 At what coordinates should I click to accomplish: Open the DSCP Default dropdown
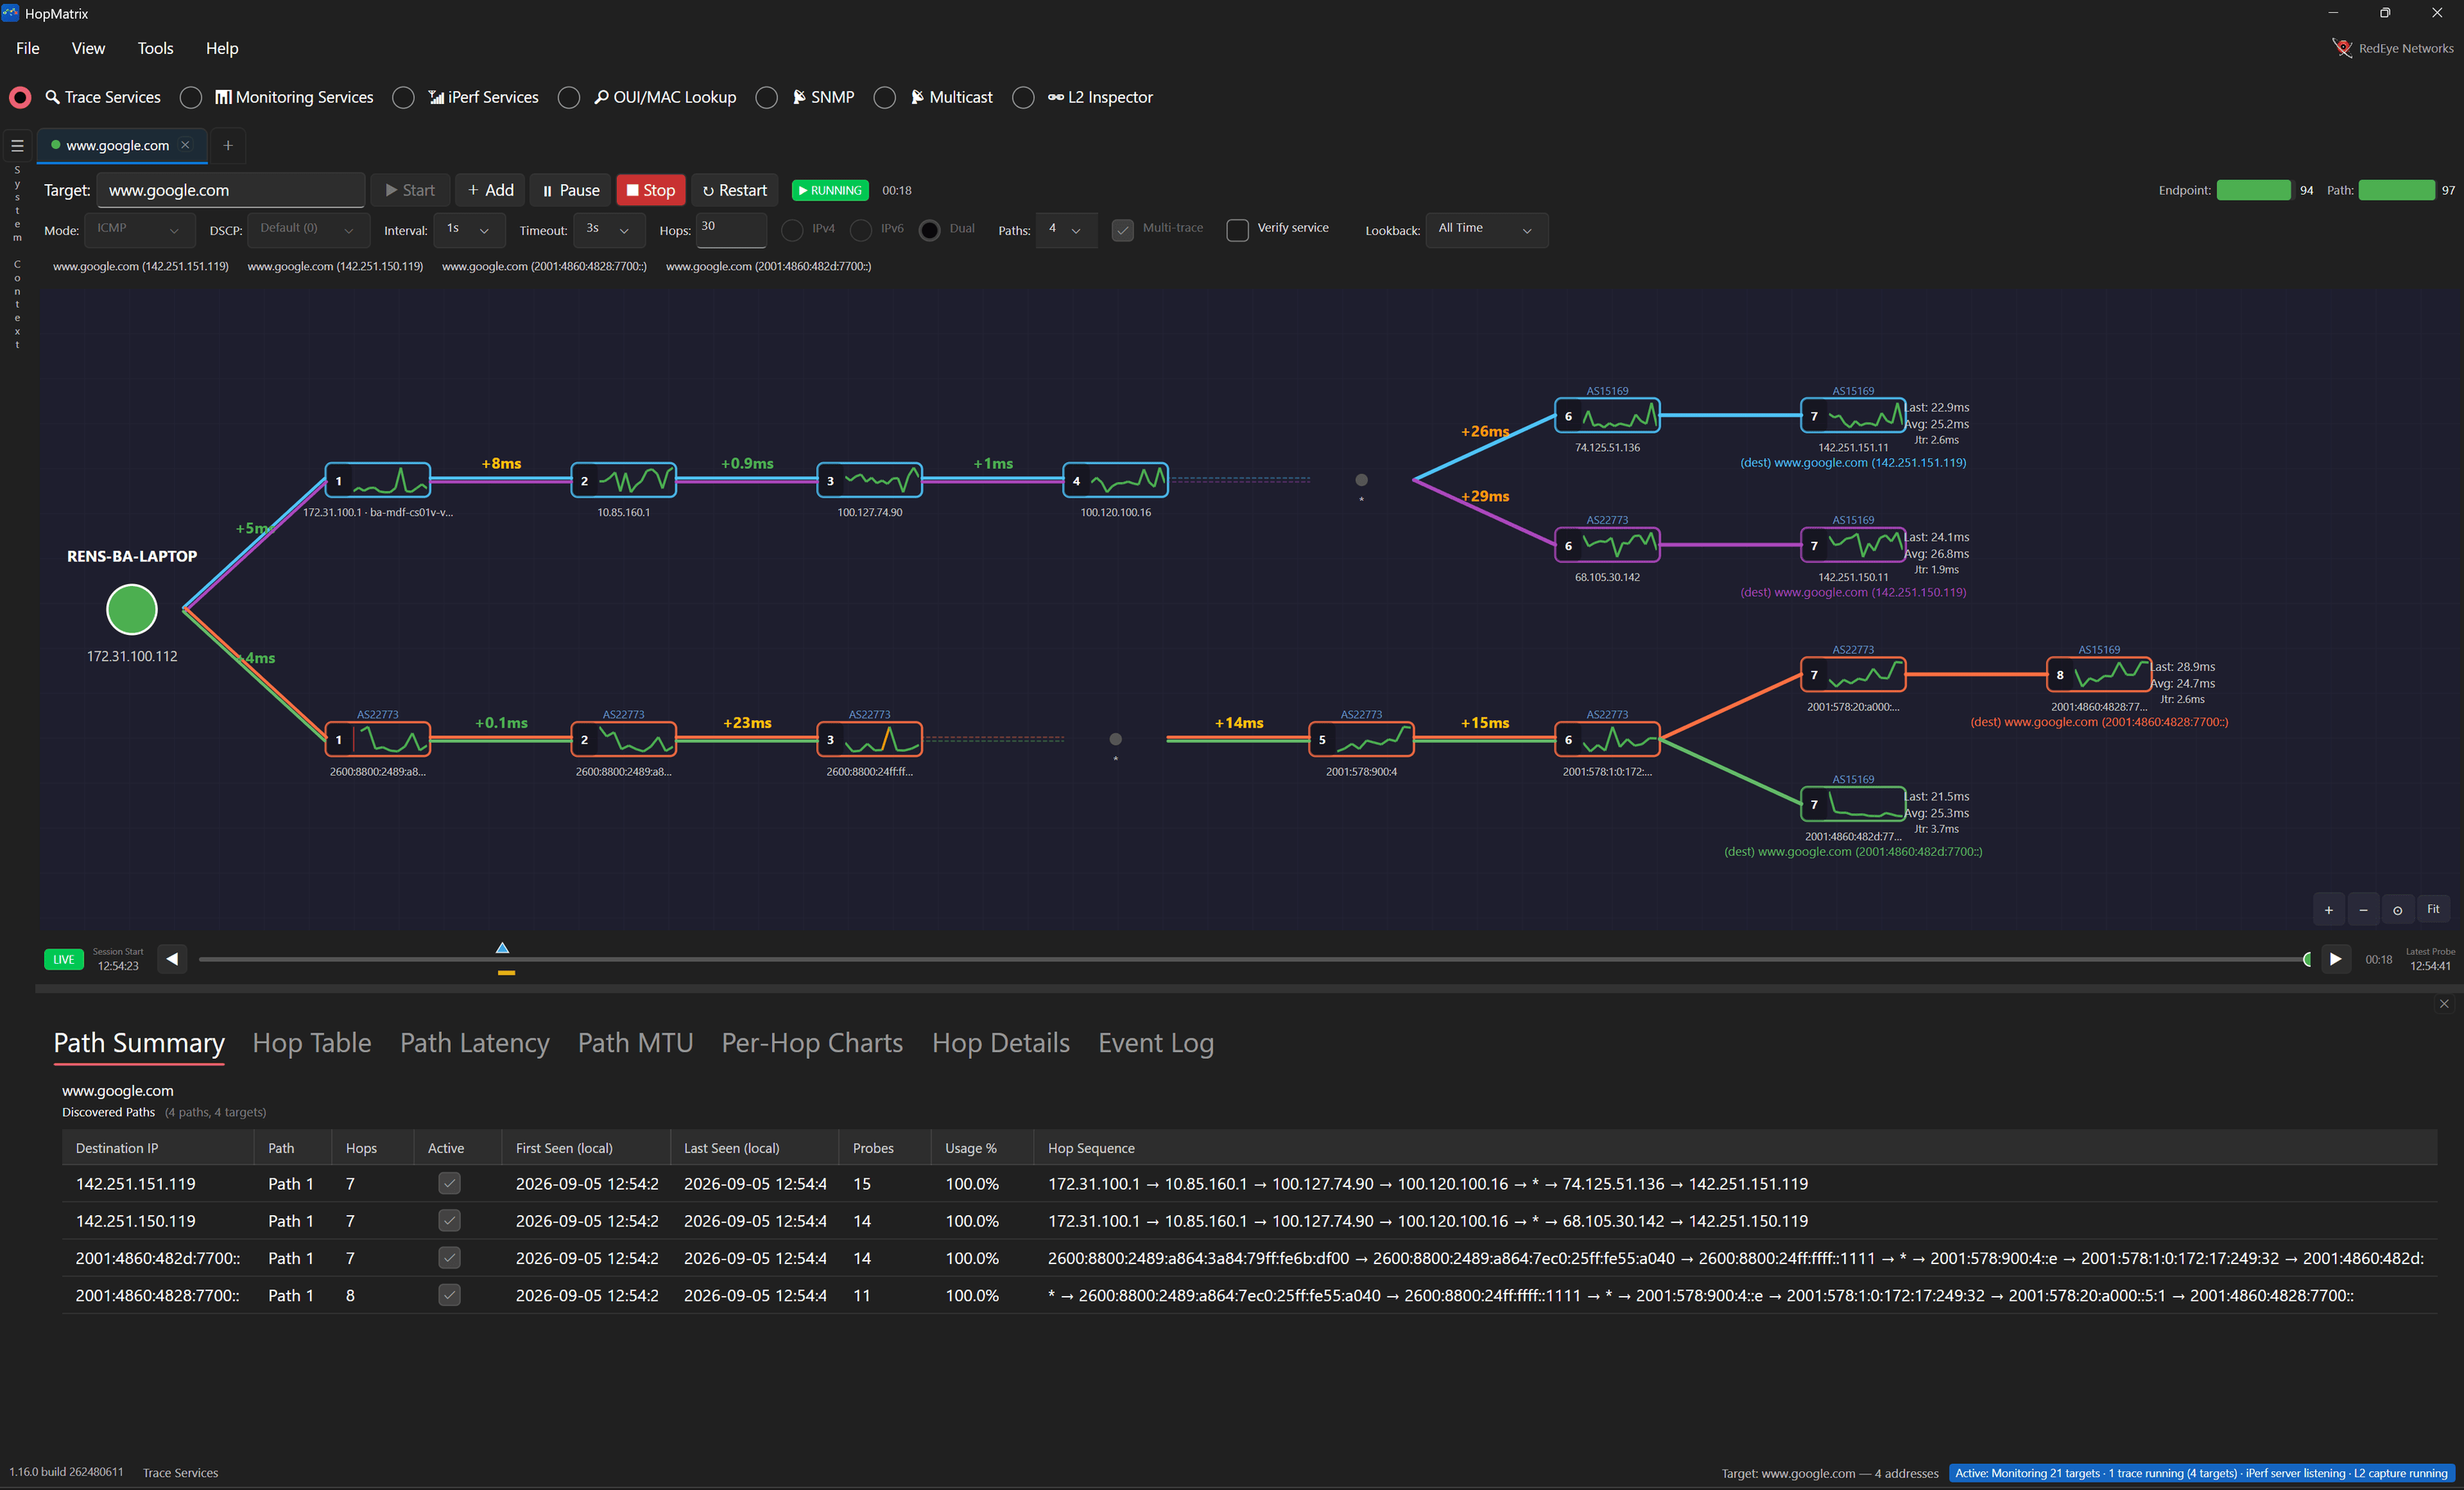[308, 230]
